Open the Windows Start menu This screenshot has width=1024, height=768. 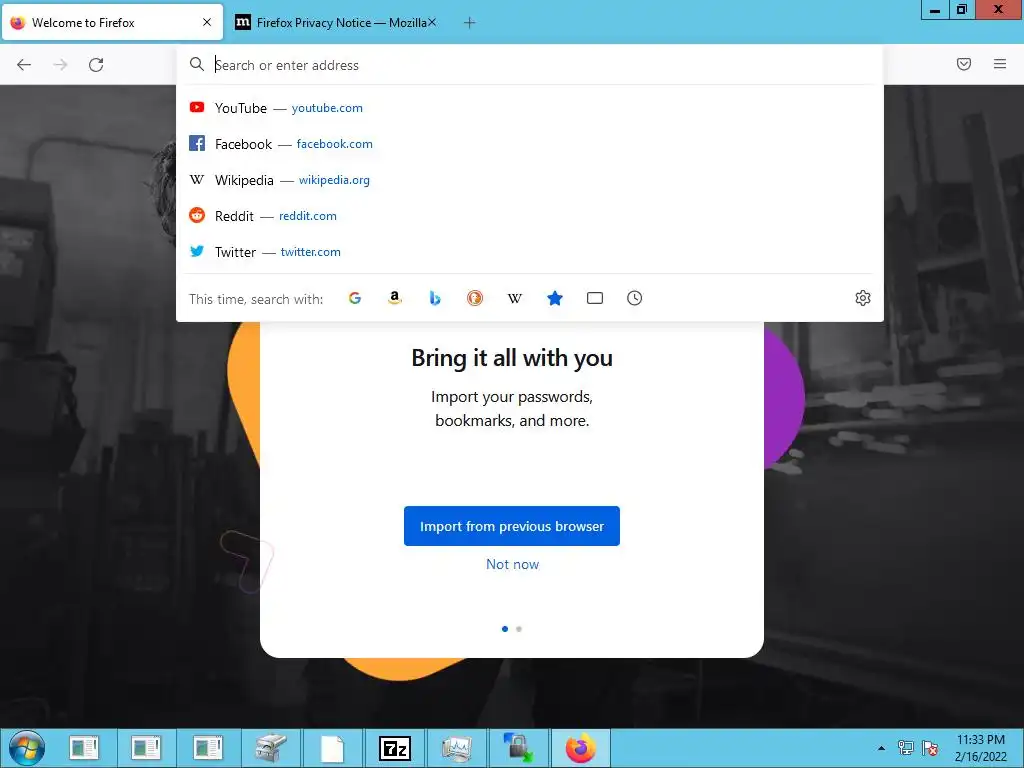tap(27, 748)
